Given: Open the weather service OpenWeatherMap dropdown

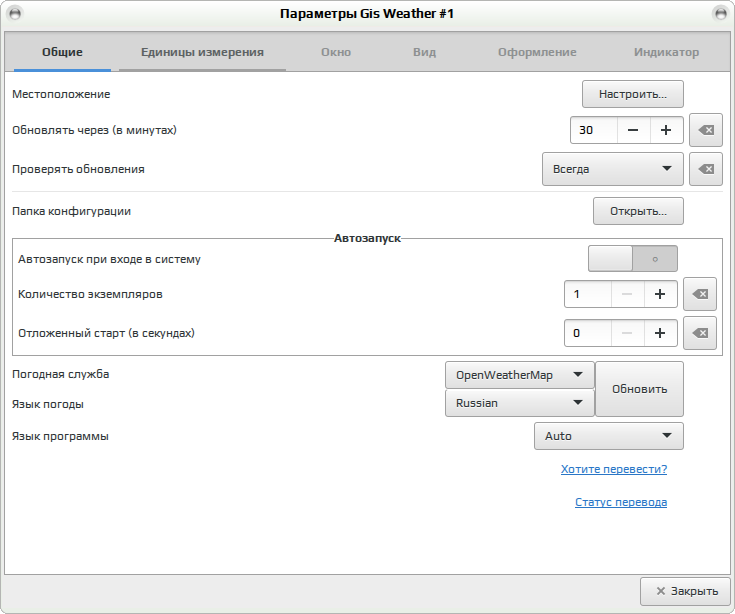Looking at the screenshot, I should click(520, 375).
